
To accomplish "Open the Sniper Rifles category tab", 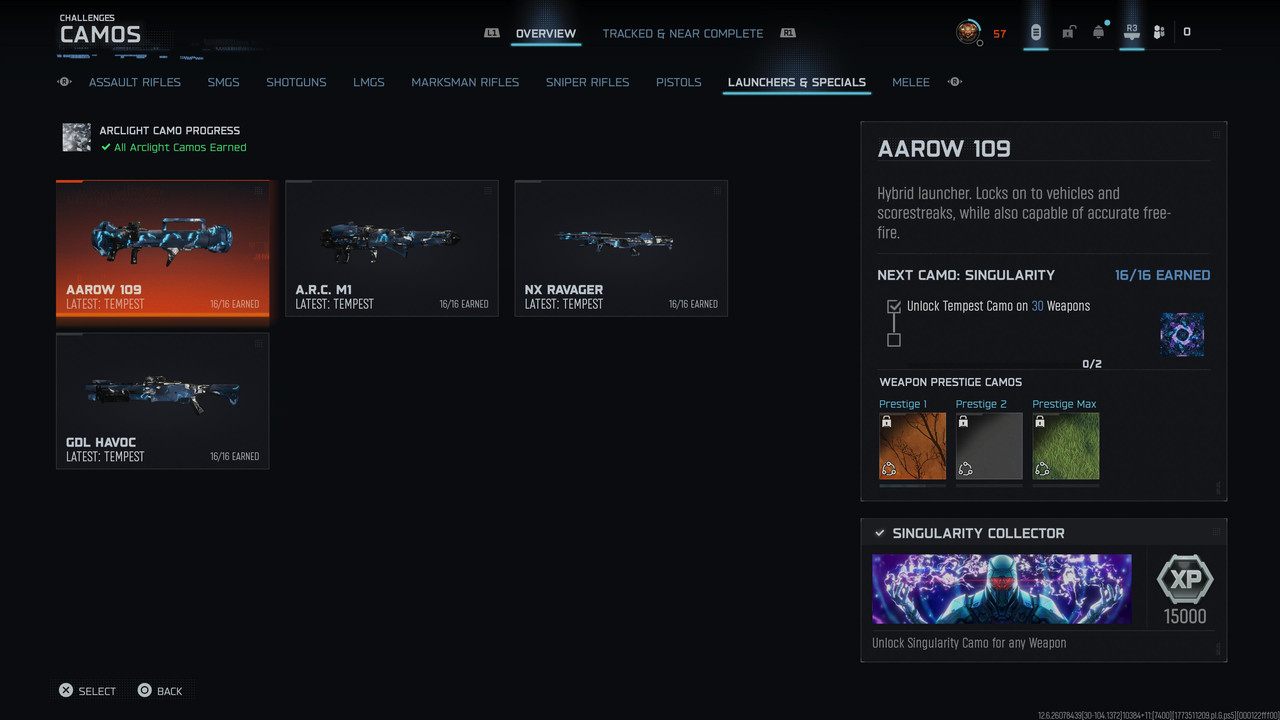I will click(x=588, y=82).
